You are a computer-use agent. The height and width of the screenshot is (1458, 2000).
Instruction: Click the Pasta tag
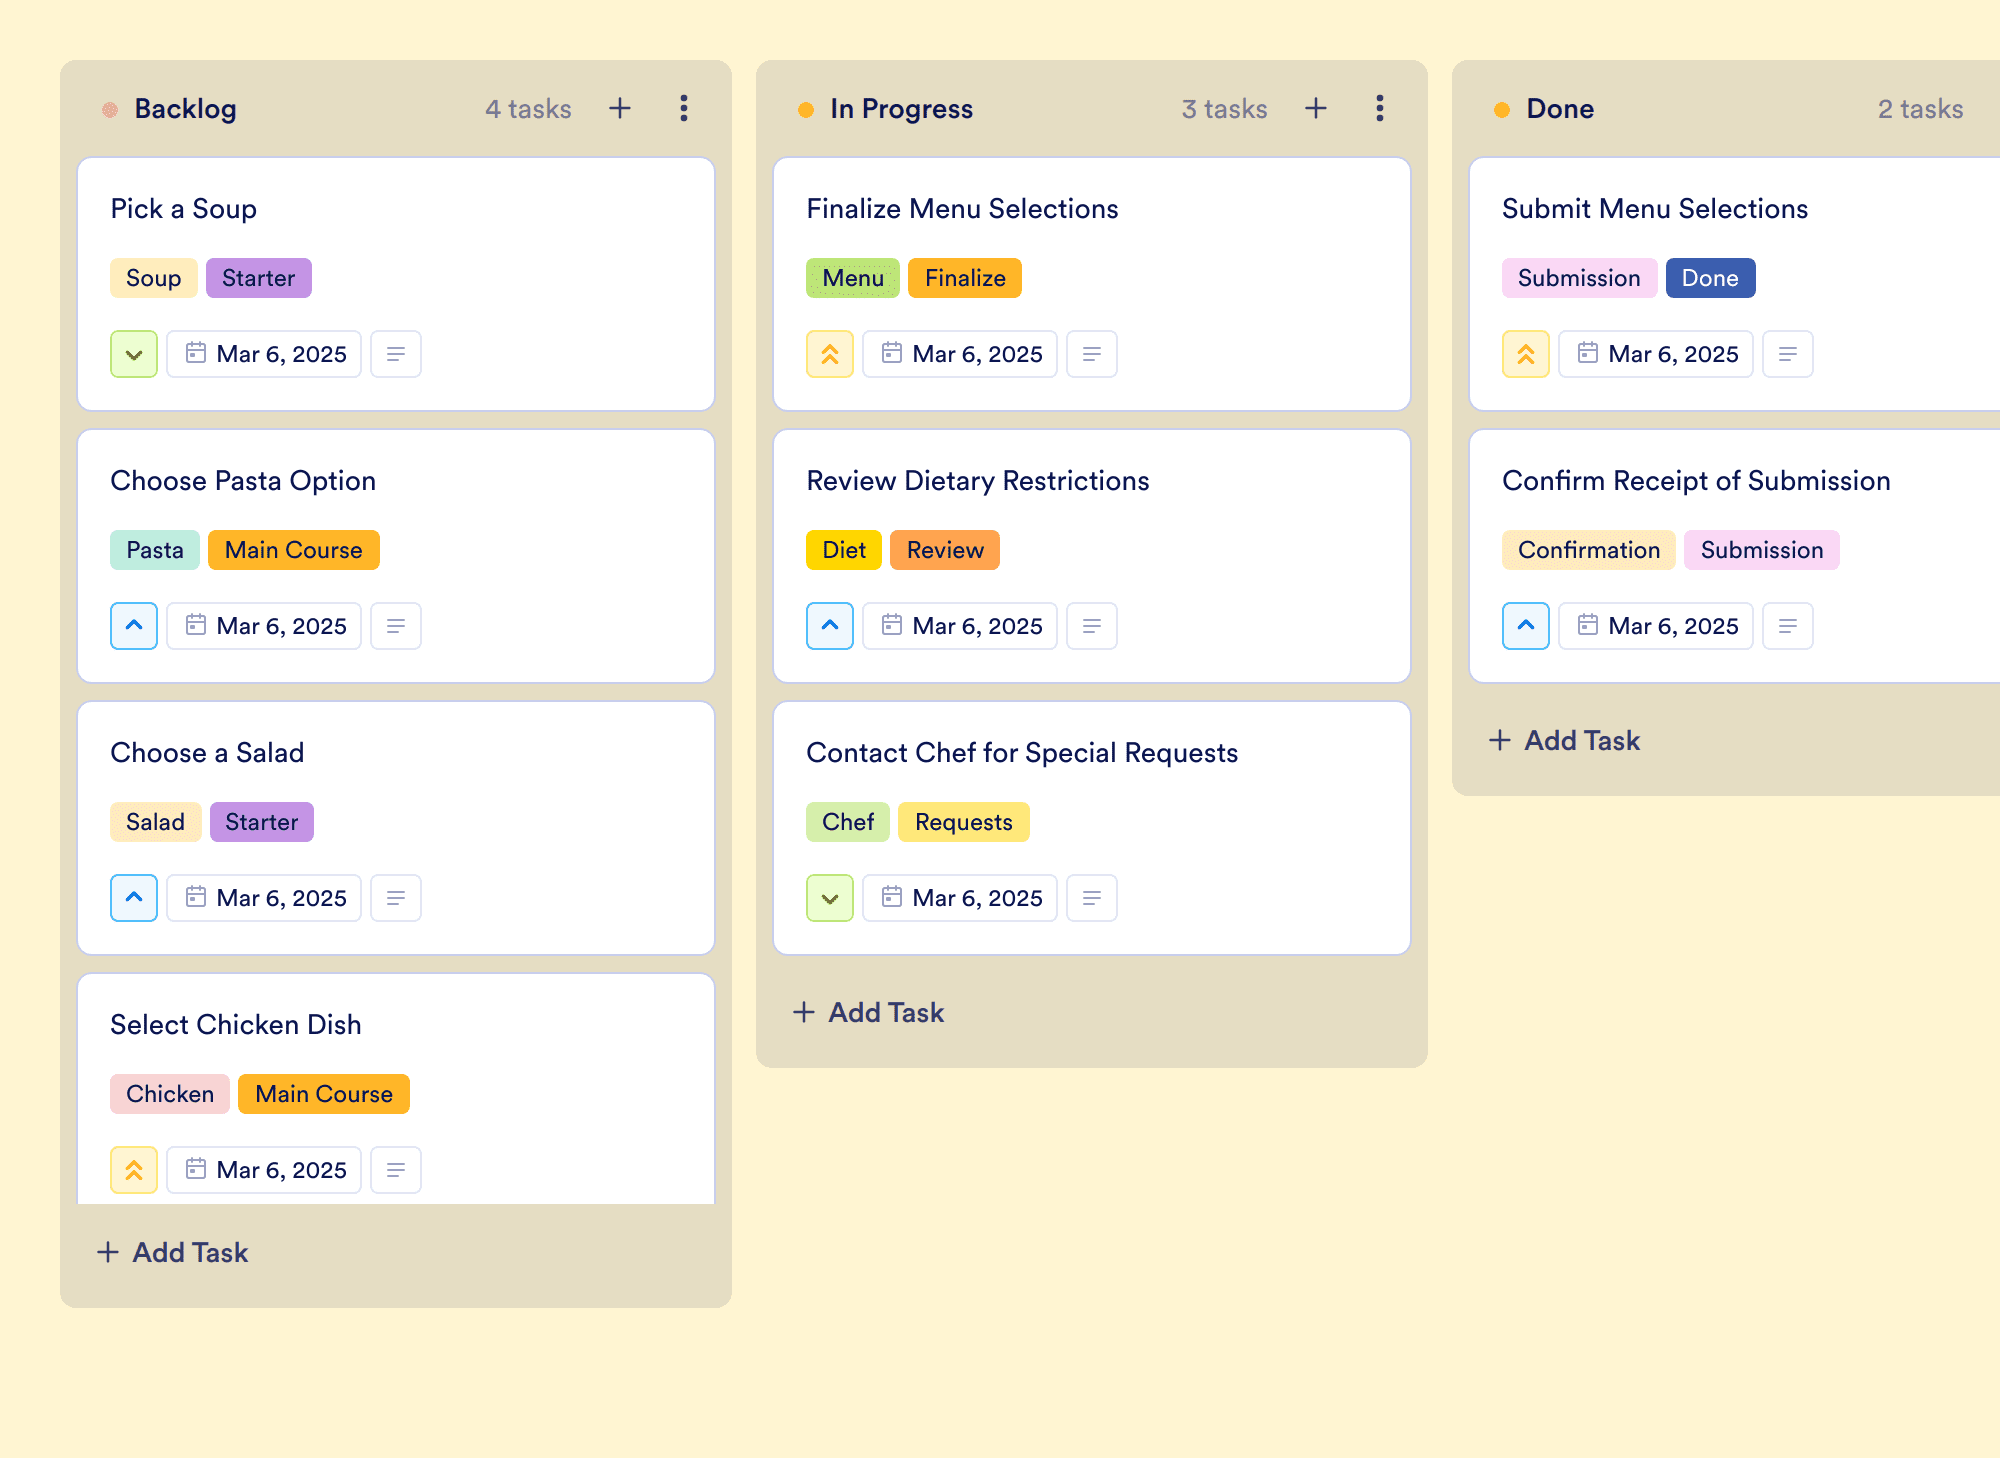click(x=155, y=550)
